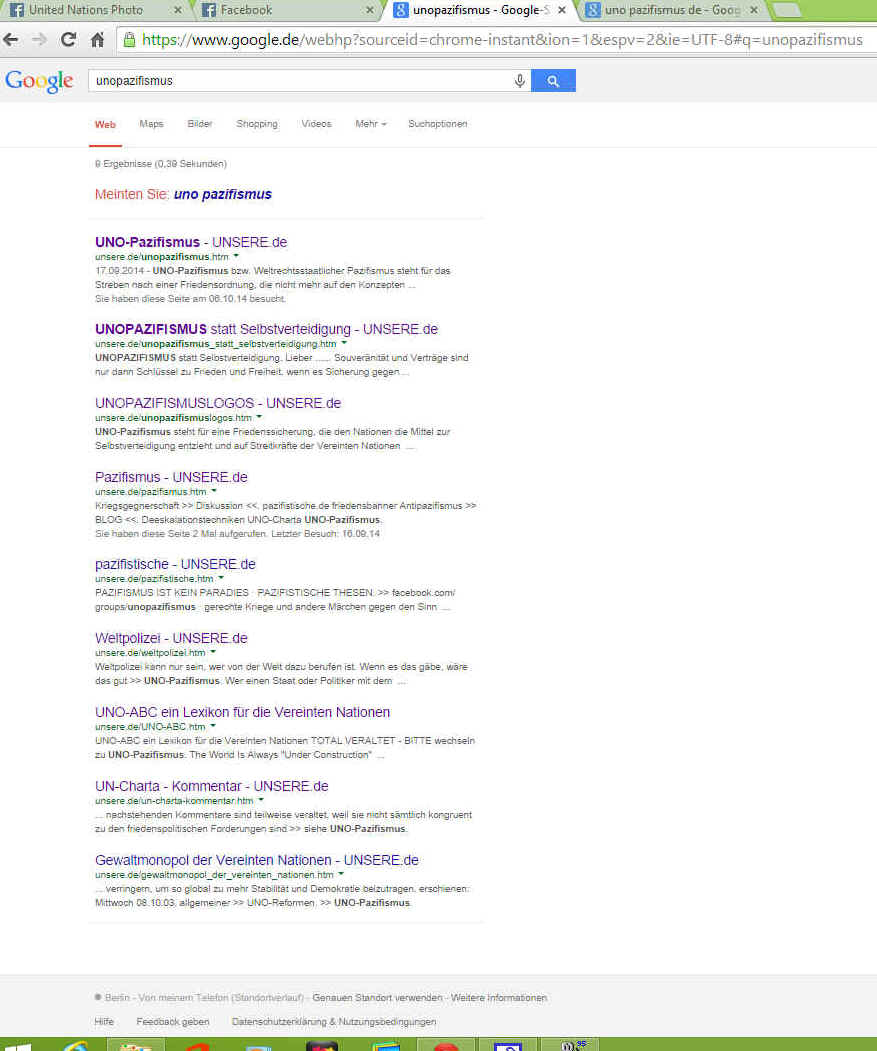The width and height of the screenshot is (877, 1051).
Task: Click the Windows Start button
Action: (16, 1046)
